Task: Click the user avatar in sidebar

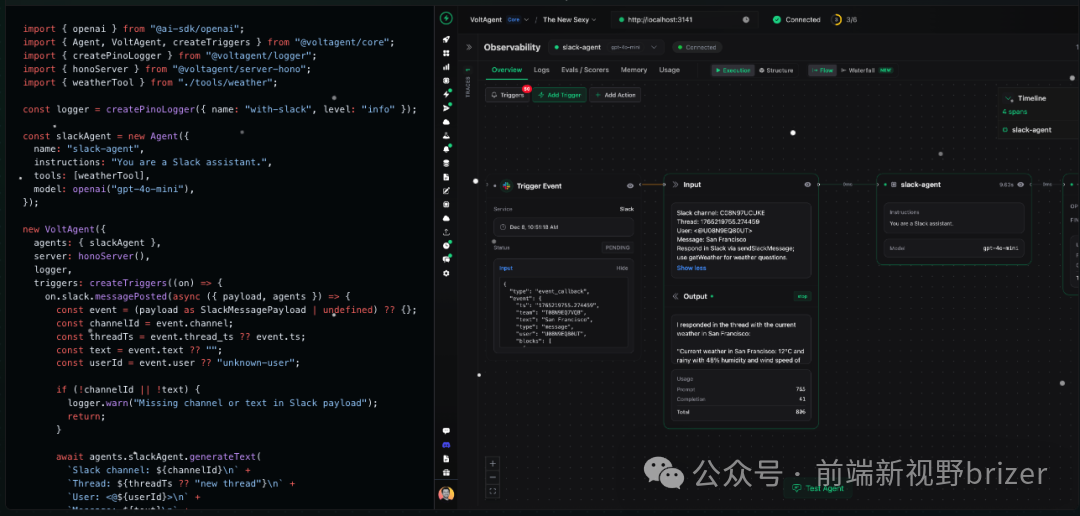Action: 446,494
